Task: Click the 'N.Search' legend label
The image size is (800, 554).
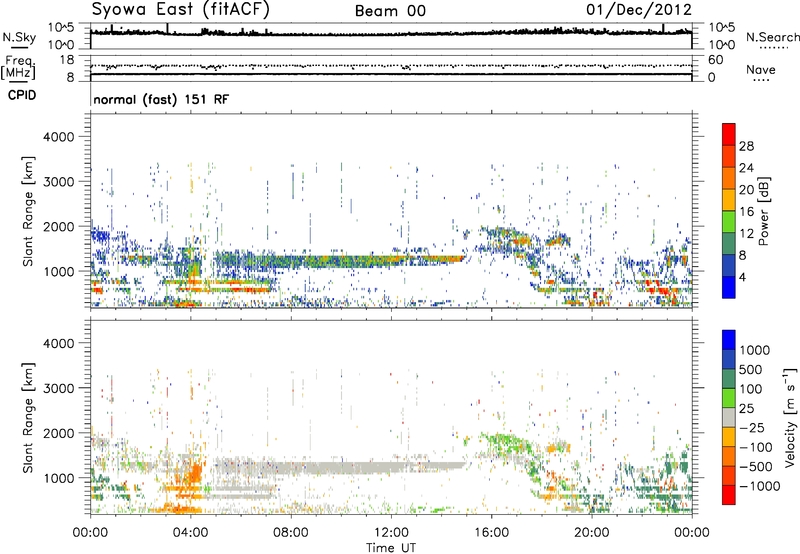Action: (772, 37)
